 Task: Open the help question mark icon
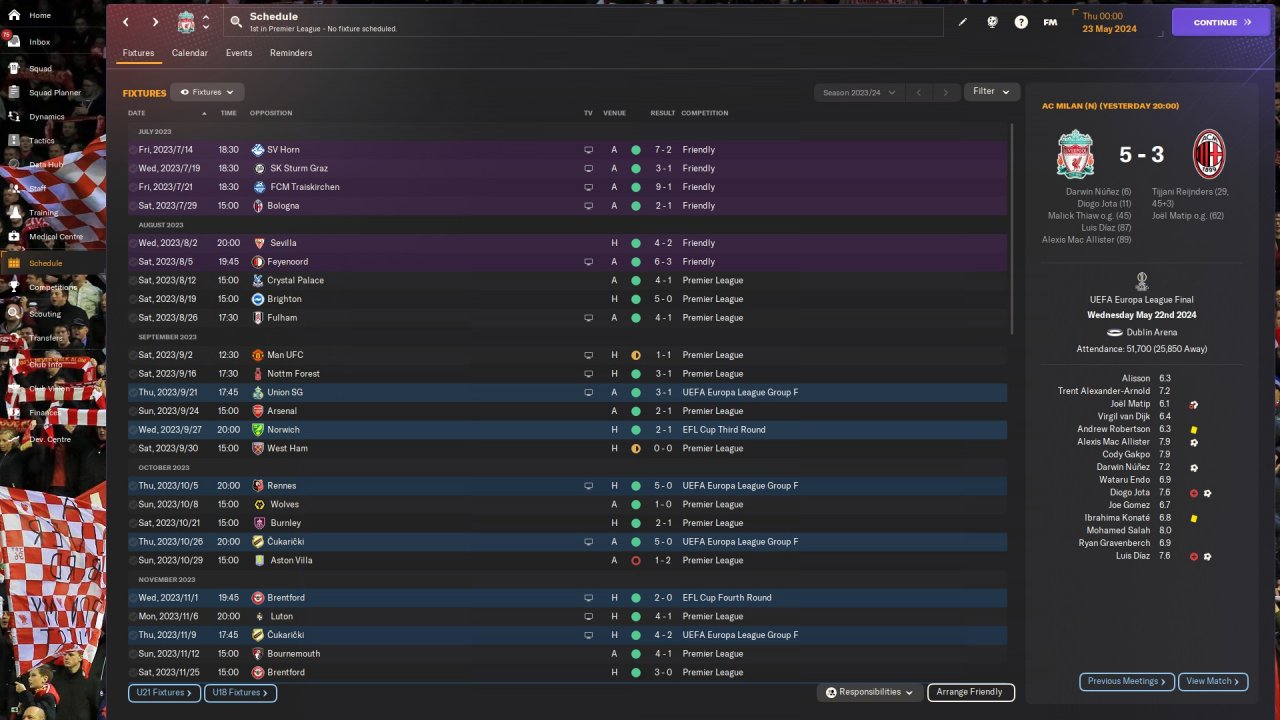(x=1021, y=22)
